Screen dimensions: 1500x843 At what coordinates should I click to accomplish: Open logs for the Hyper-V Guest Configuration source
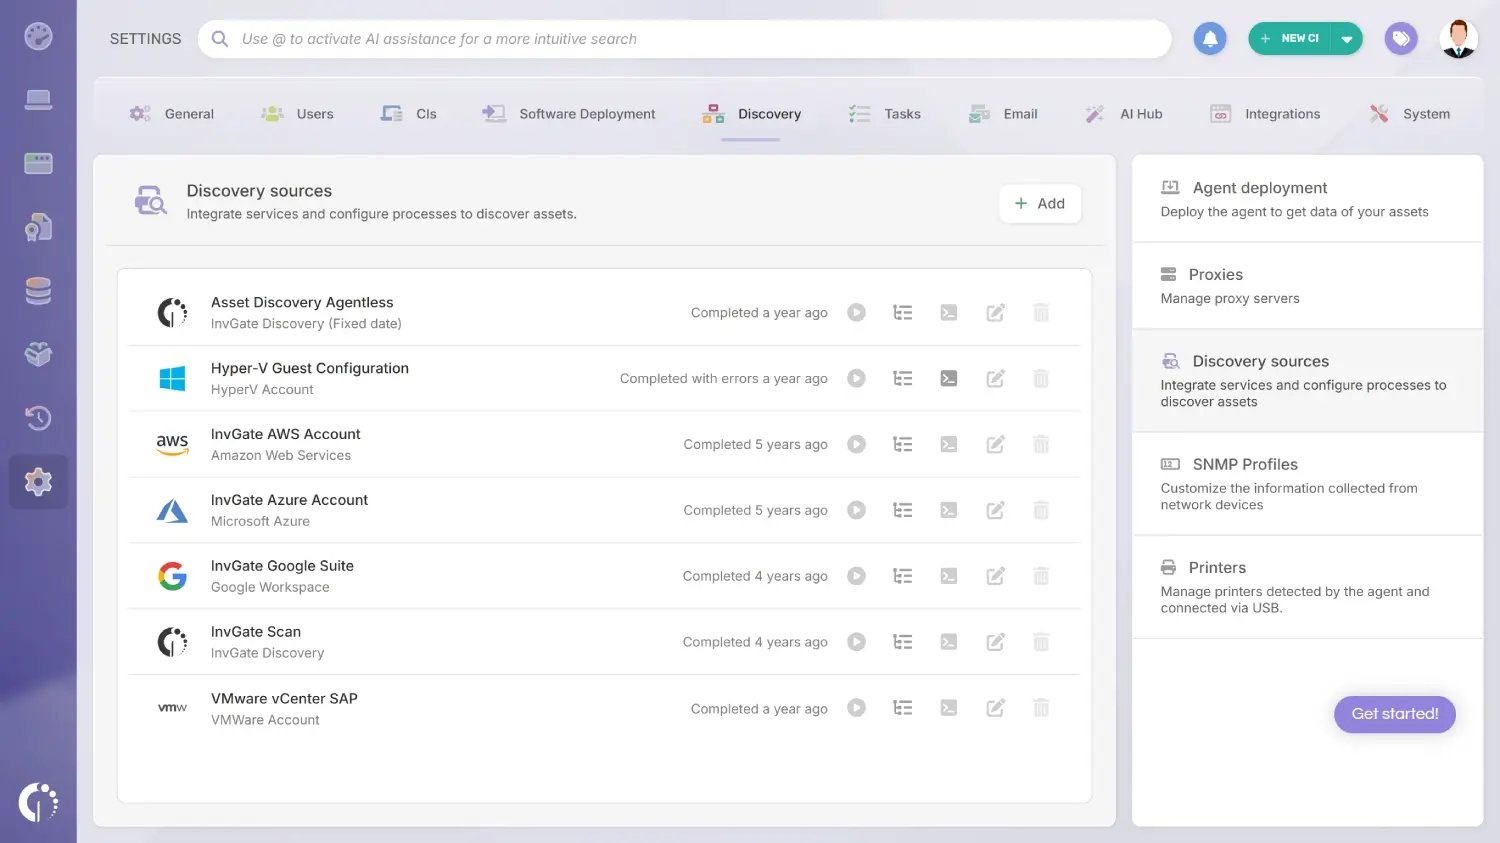click(948, 378)
